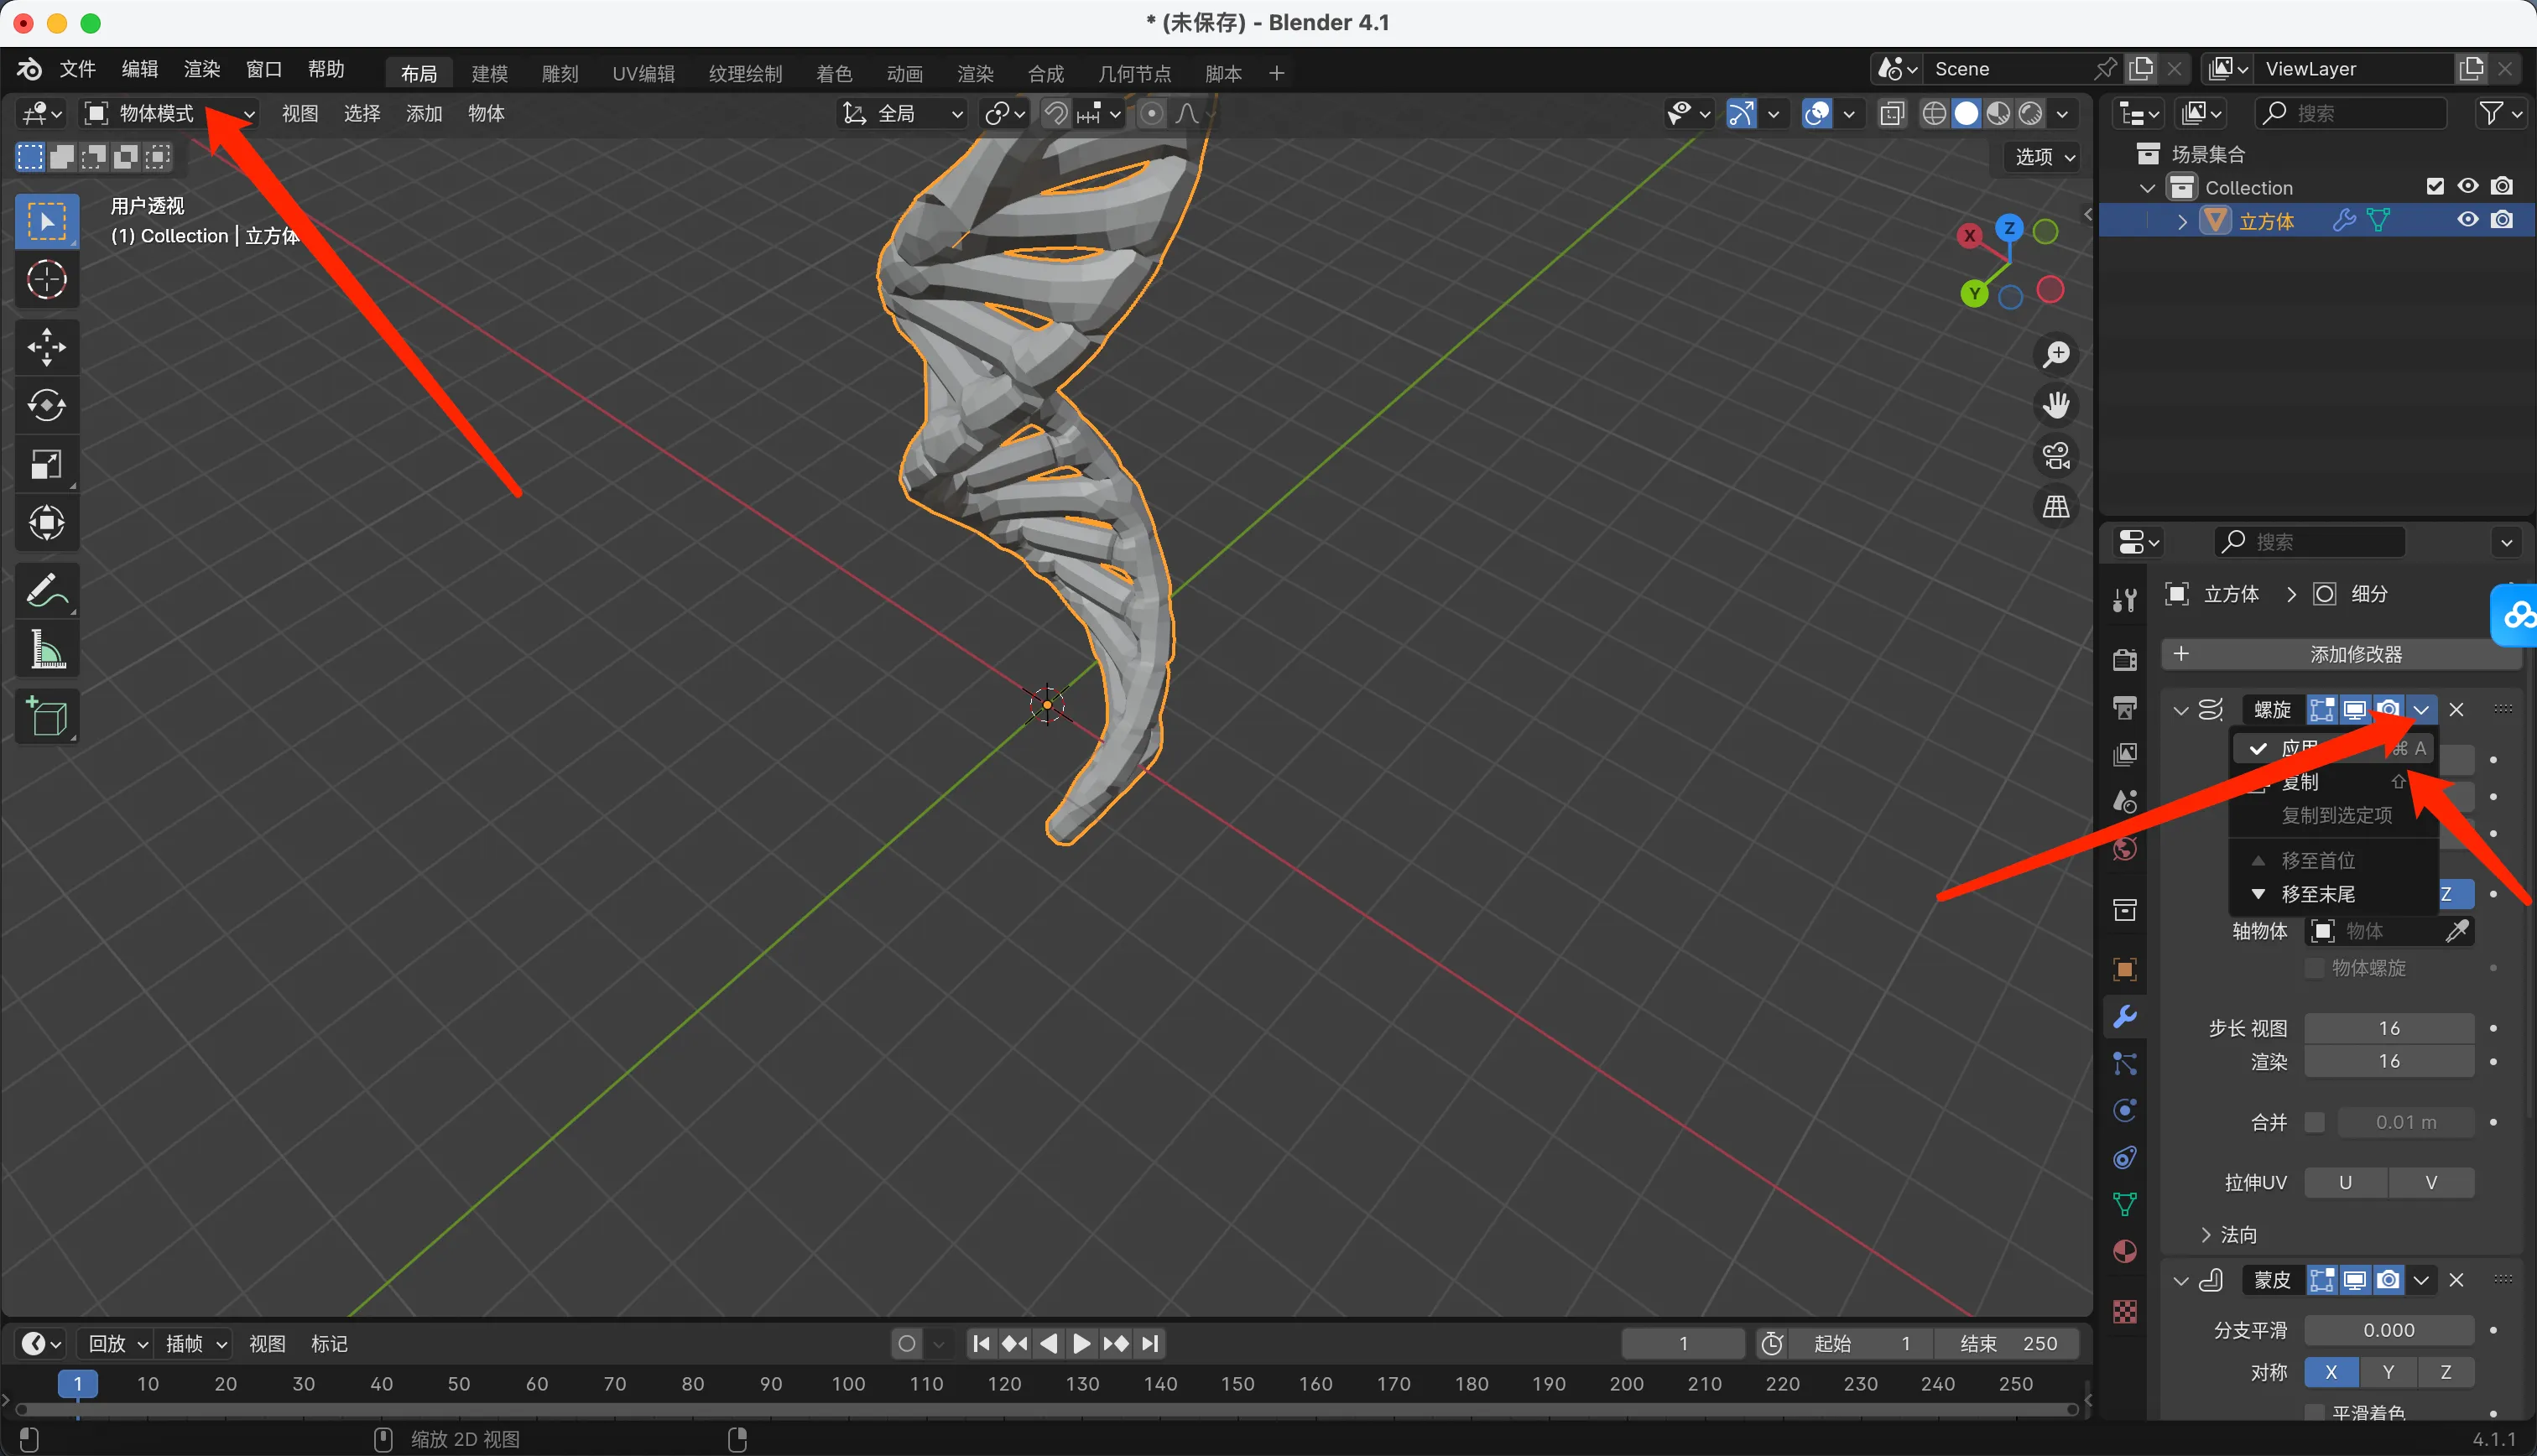This screenshot has height=1456, width=2537.
Task: Select the Move tool in toolbar
Action: click(x=46, y=347)
